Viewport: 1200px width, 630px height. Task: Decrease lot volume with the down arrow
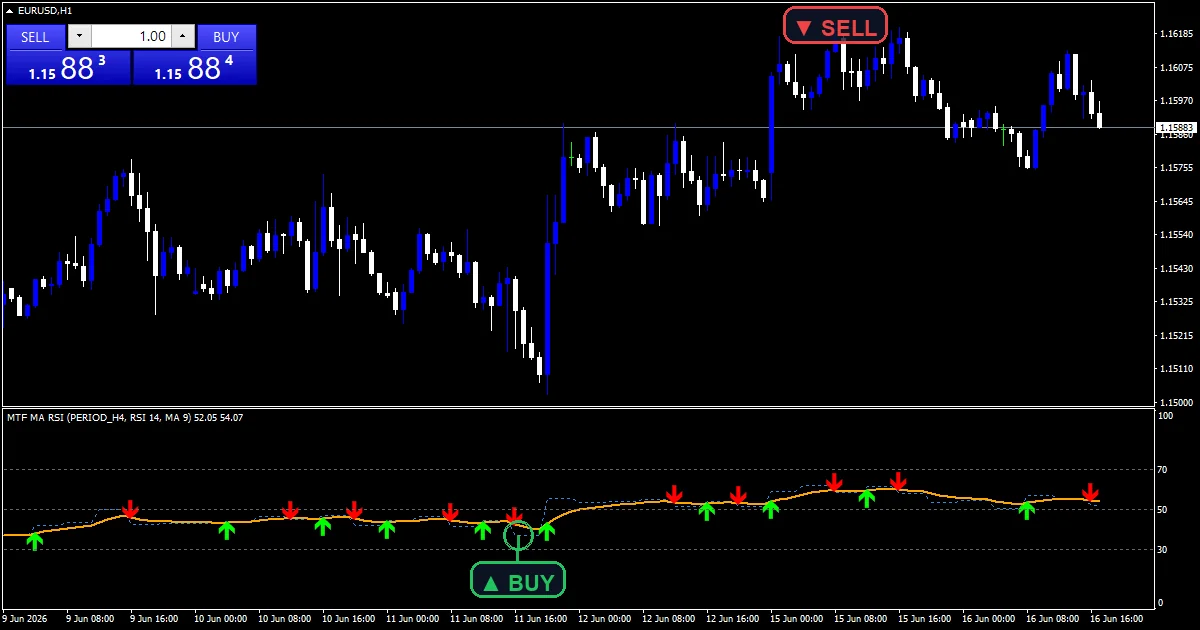79,37
